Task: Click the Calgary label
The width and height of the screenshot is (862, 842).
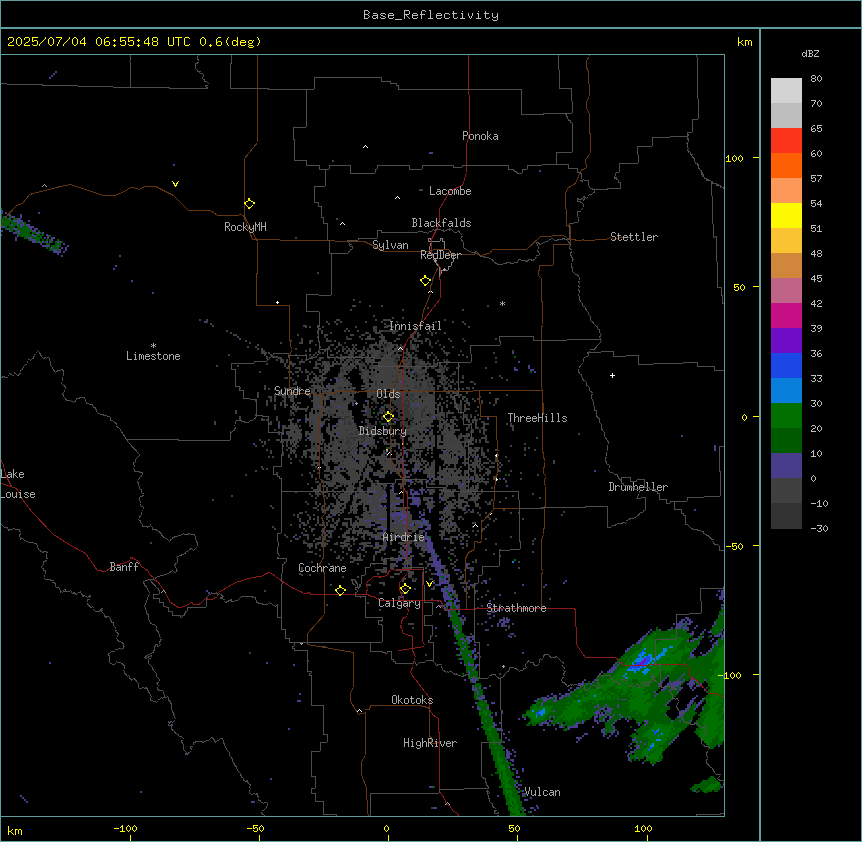Action: click(400, 603)
